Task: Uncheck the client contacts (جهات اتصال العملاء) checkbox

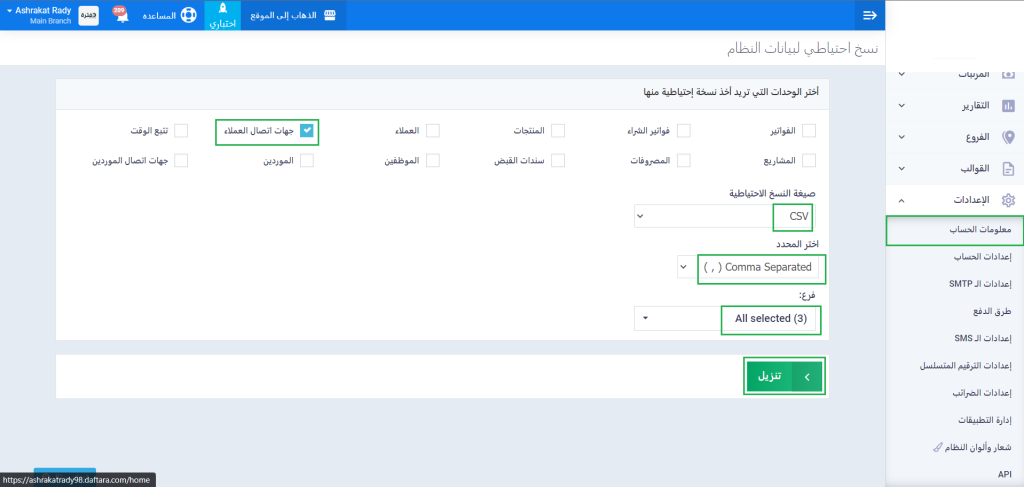Action: 307,131
